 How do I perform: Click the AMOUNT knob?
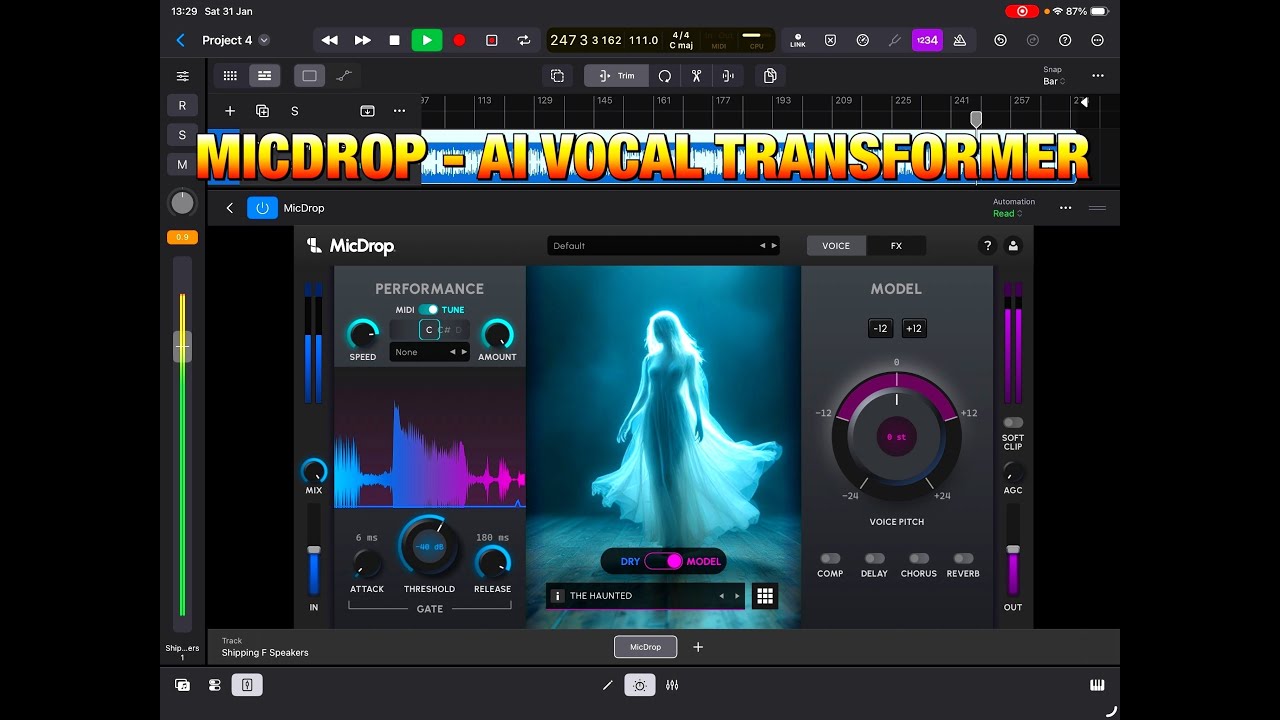tap(497, 334)
